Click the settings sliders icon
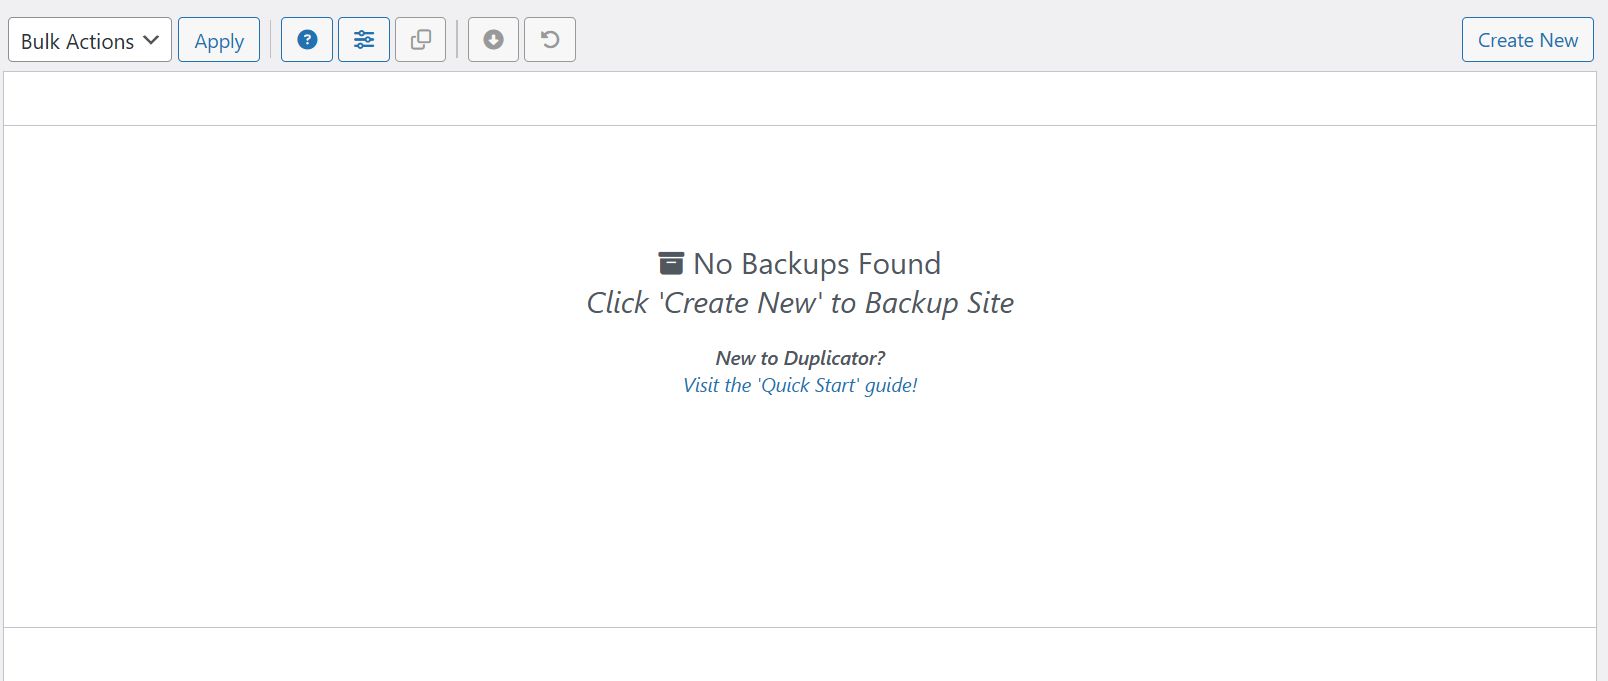Image resolution: width=1608 pixels, height=681 pixels. point(364,40)
